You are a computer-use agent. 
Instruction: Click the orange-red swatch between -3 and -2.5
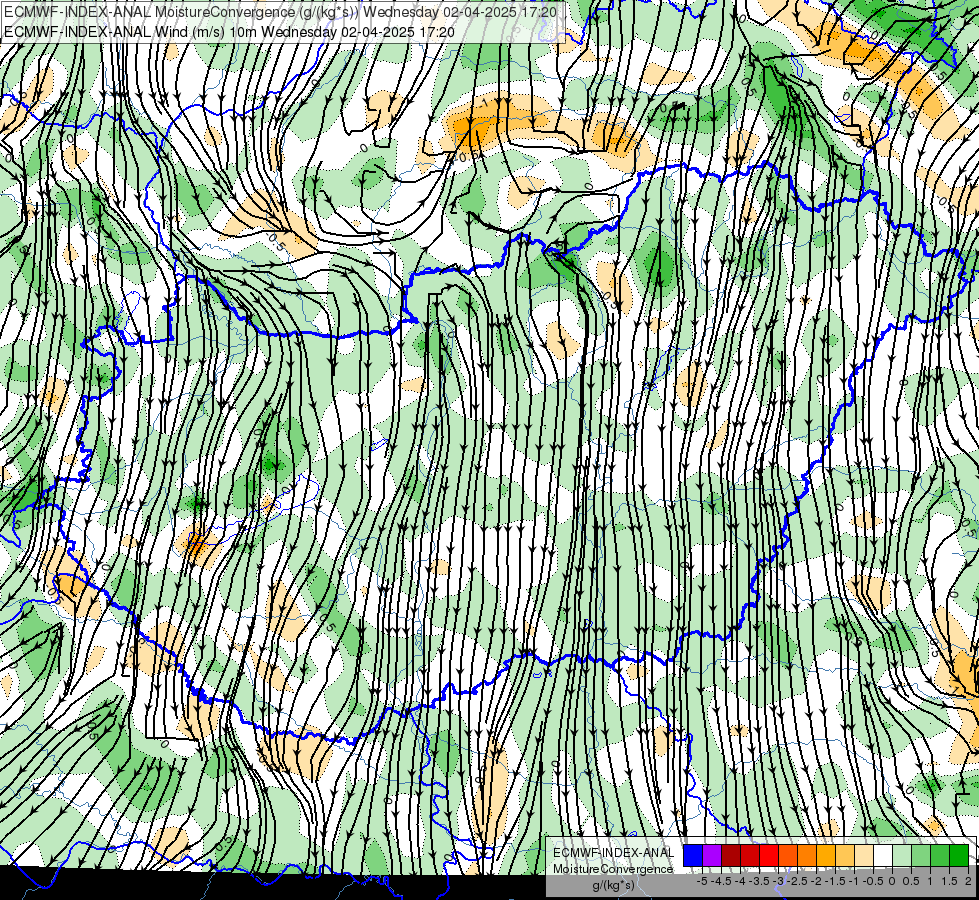pyautogui.click(x=788, y=856)
